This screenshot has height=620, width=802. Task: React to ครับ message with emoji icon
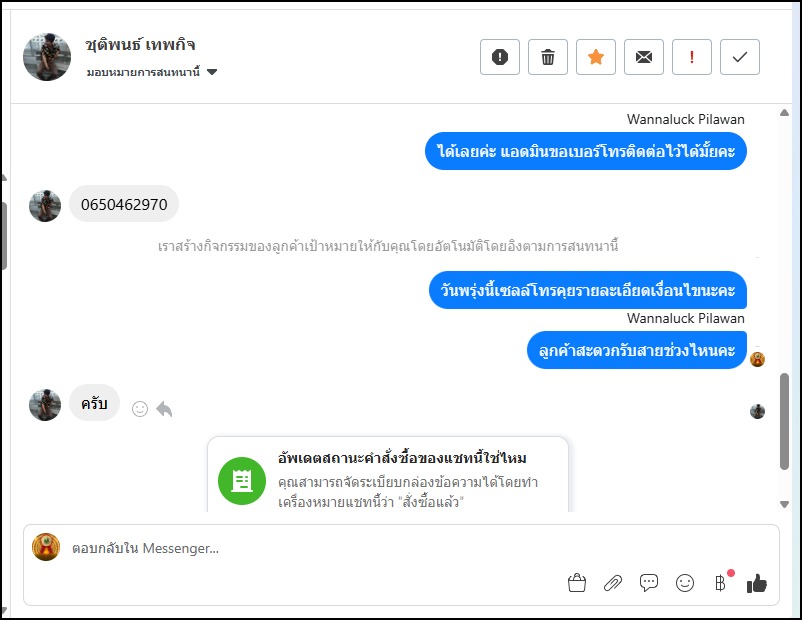tap(140, 409)
